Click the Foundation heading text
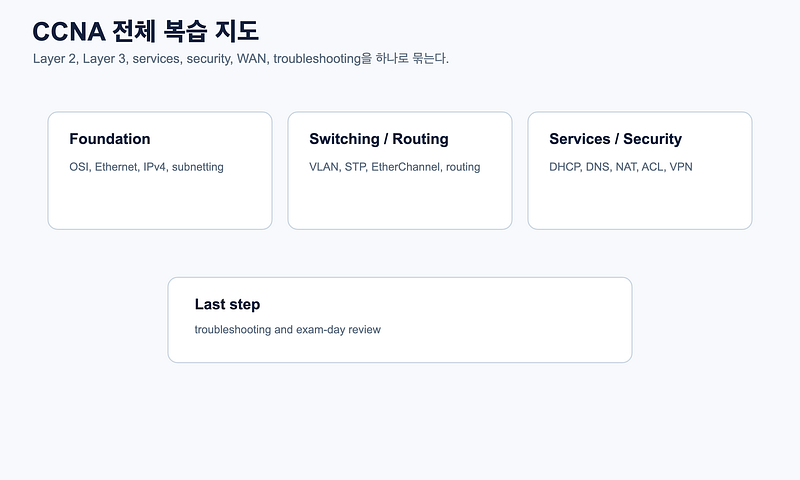Screen dimensions: 800x480 click(110, 139)
